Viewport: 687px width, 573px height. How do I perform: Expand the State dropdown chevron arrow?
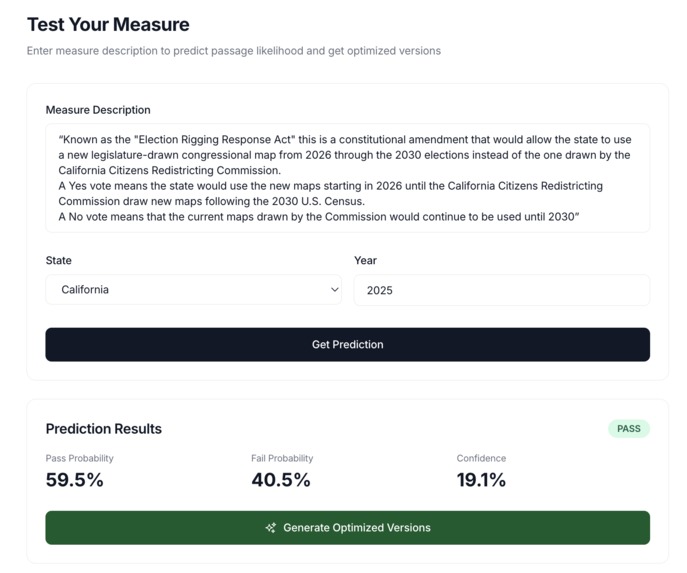point(334,290)
